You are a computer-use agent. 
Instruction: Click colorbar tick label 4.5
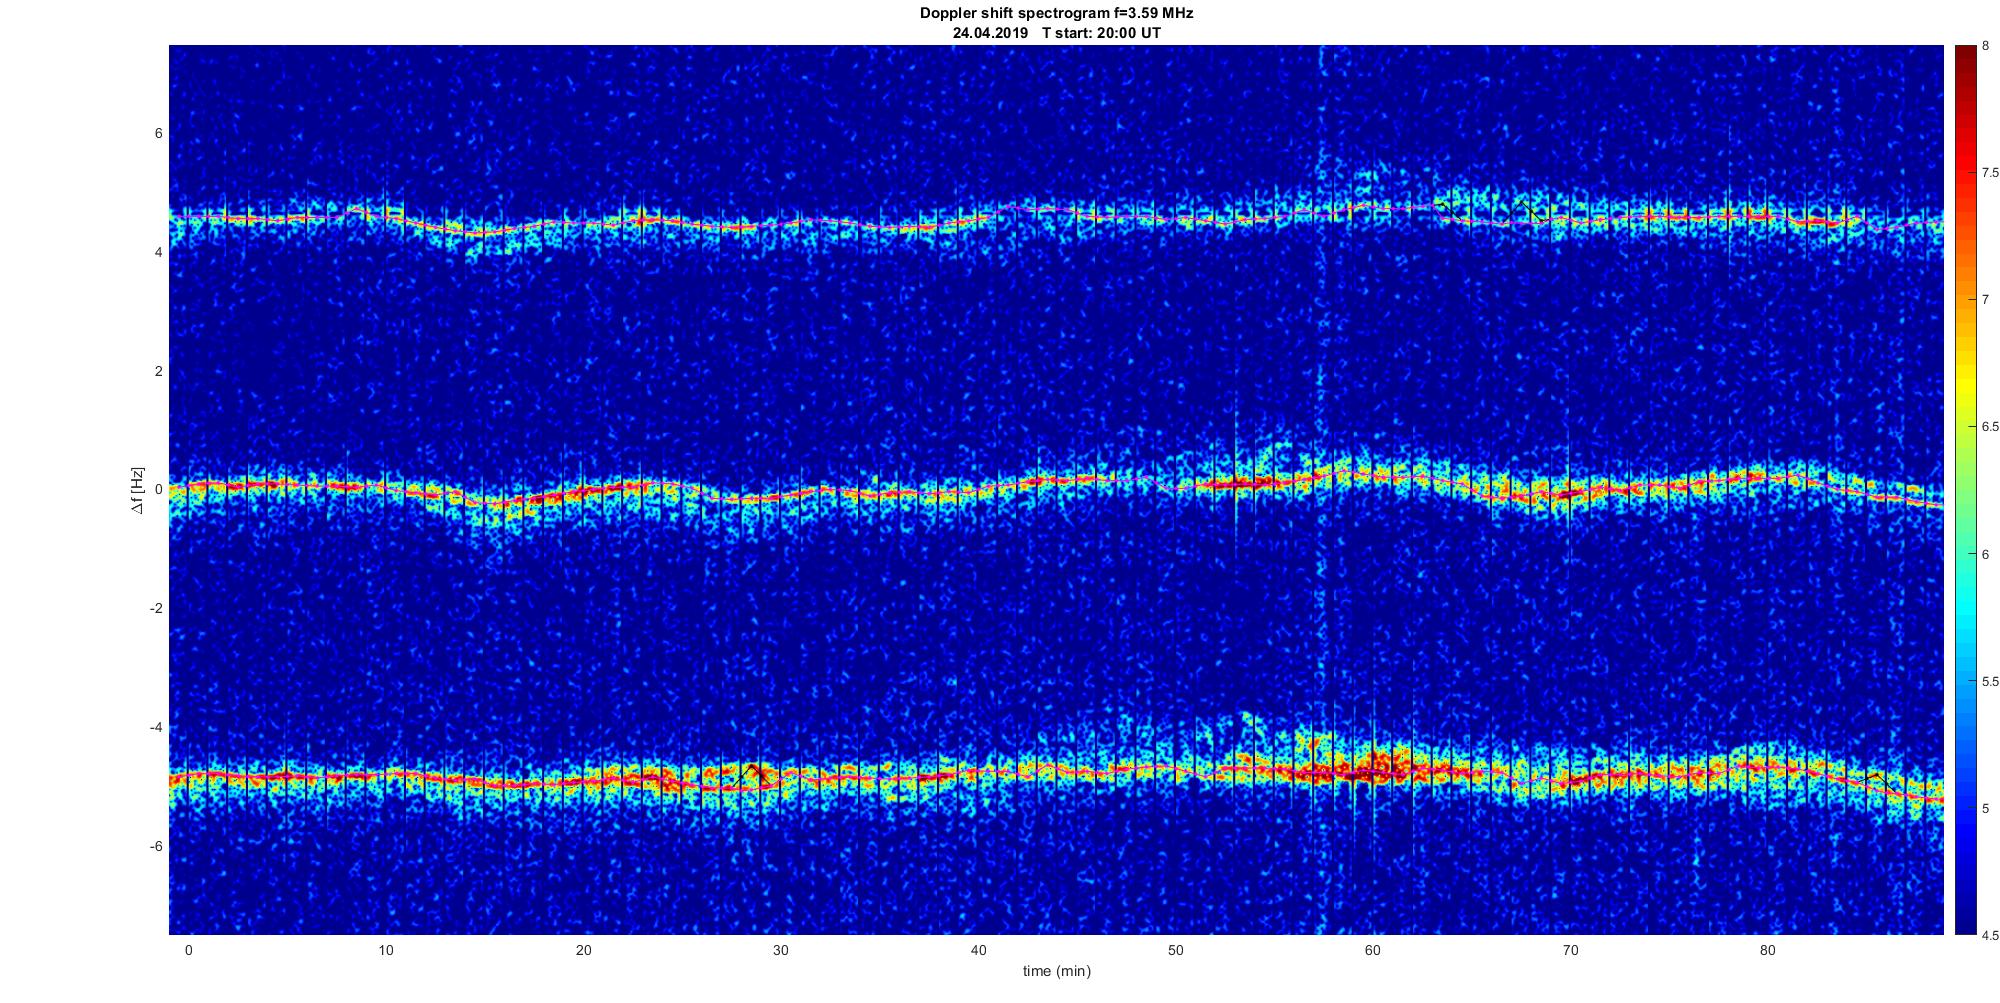point(1990,935)
